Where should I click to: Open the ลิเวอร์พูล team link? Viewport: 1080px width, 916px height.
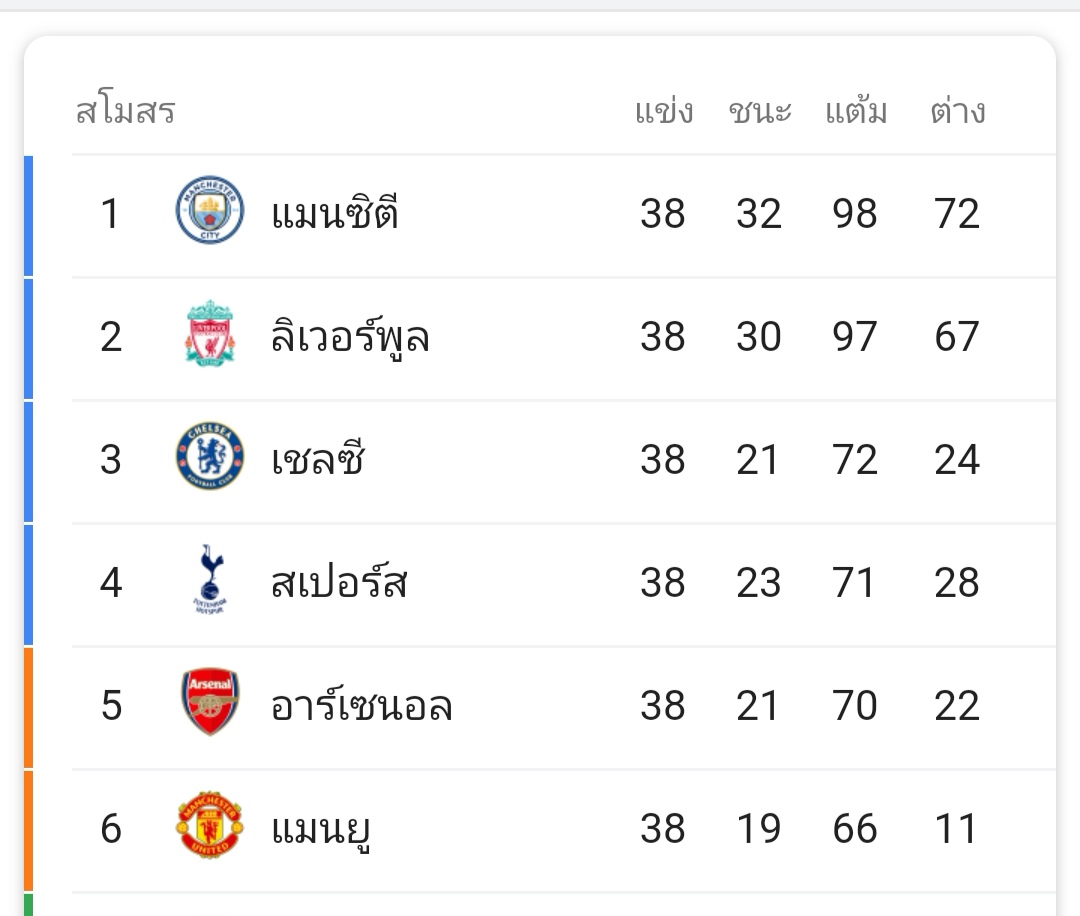(x=350, y=336)
